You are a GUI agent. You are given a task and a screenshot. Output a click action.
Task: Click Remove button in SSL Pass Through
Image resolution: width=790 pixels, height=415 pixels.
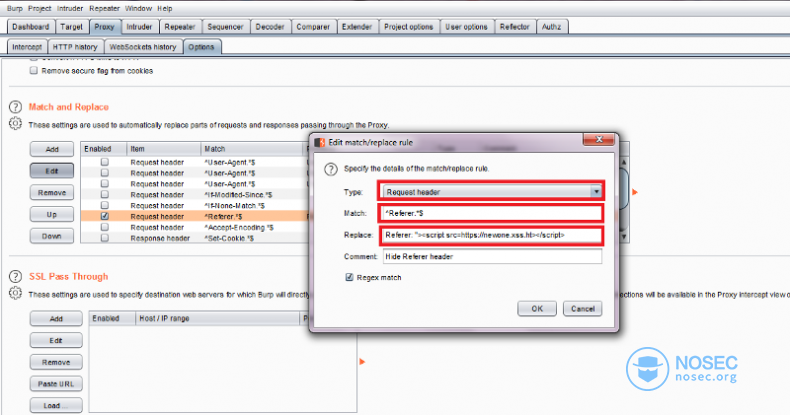point(56,362)
